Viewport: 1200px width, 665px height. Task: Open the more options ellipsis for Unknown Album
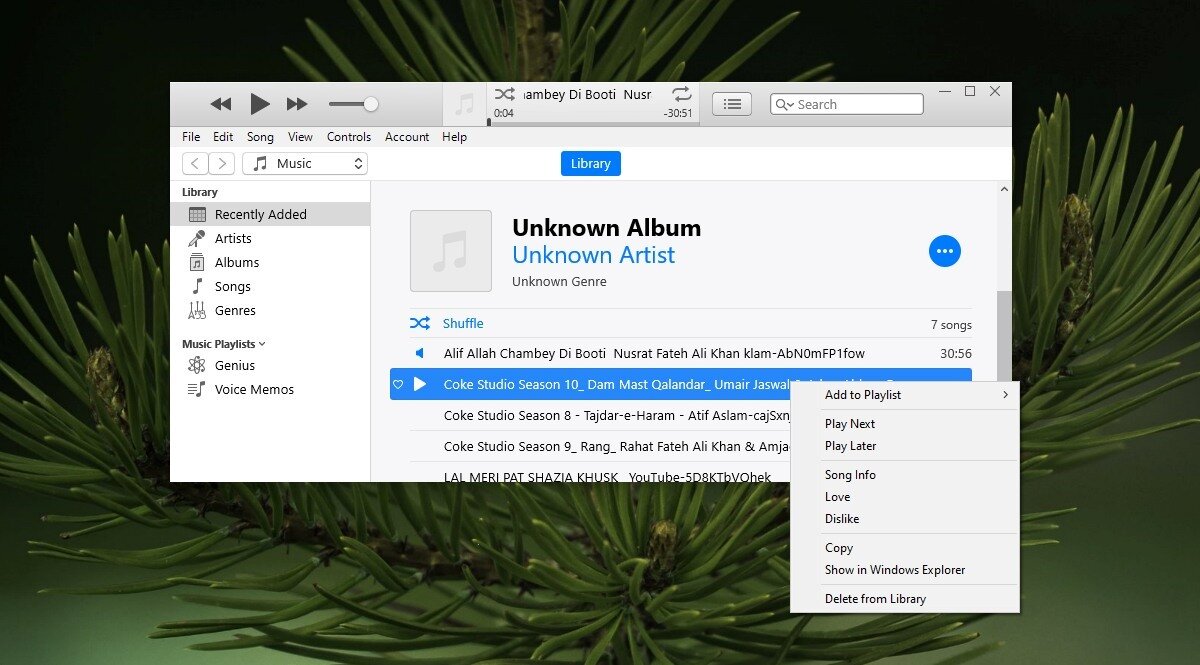click(x=944, y=251)
